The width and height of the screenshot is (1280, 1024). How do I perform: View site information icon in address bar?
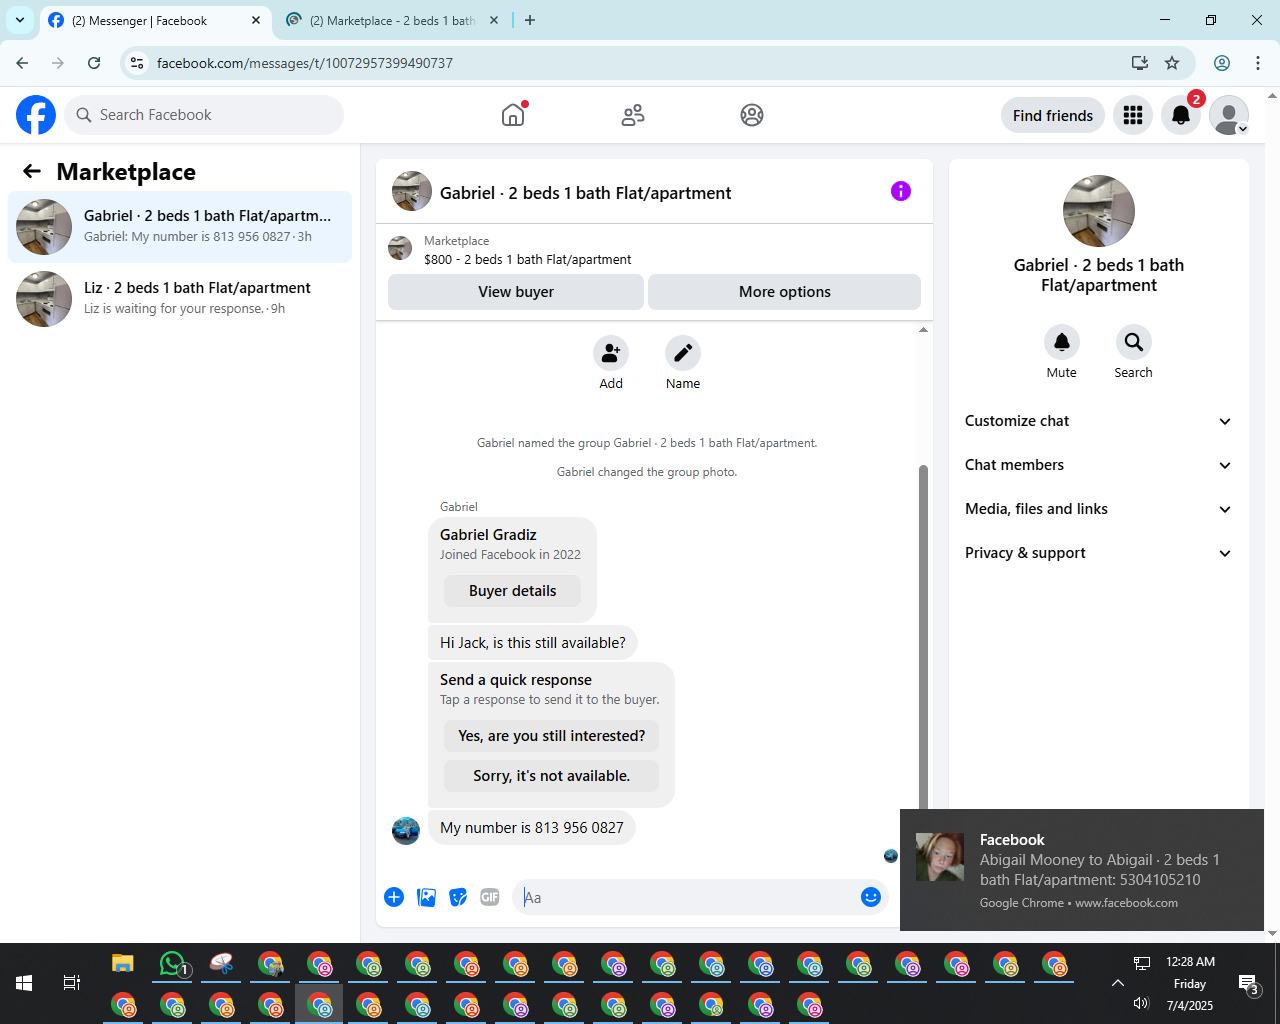[x=137, y=63]
